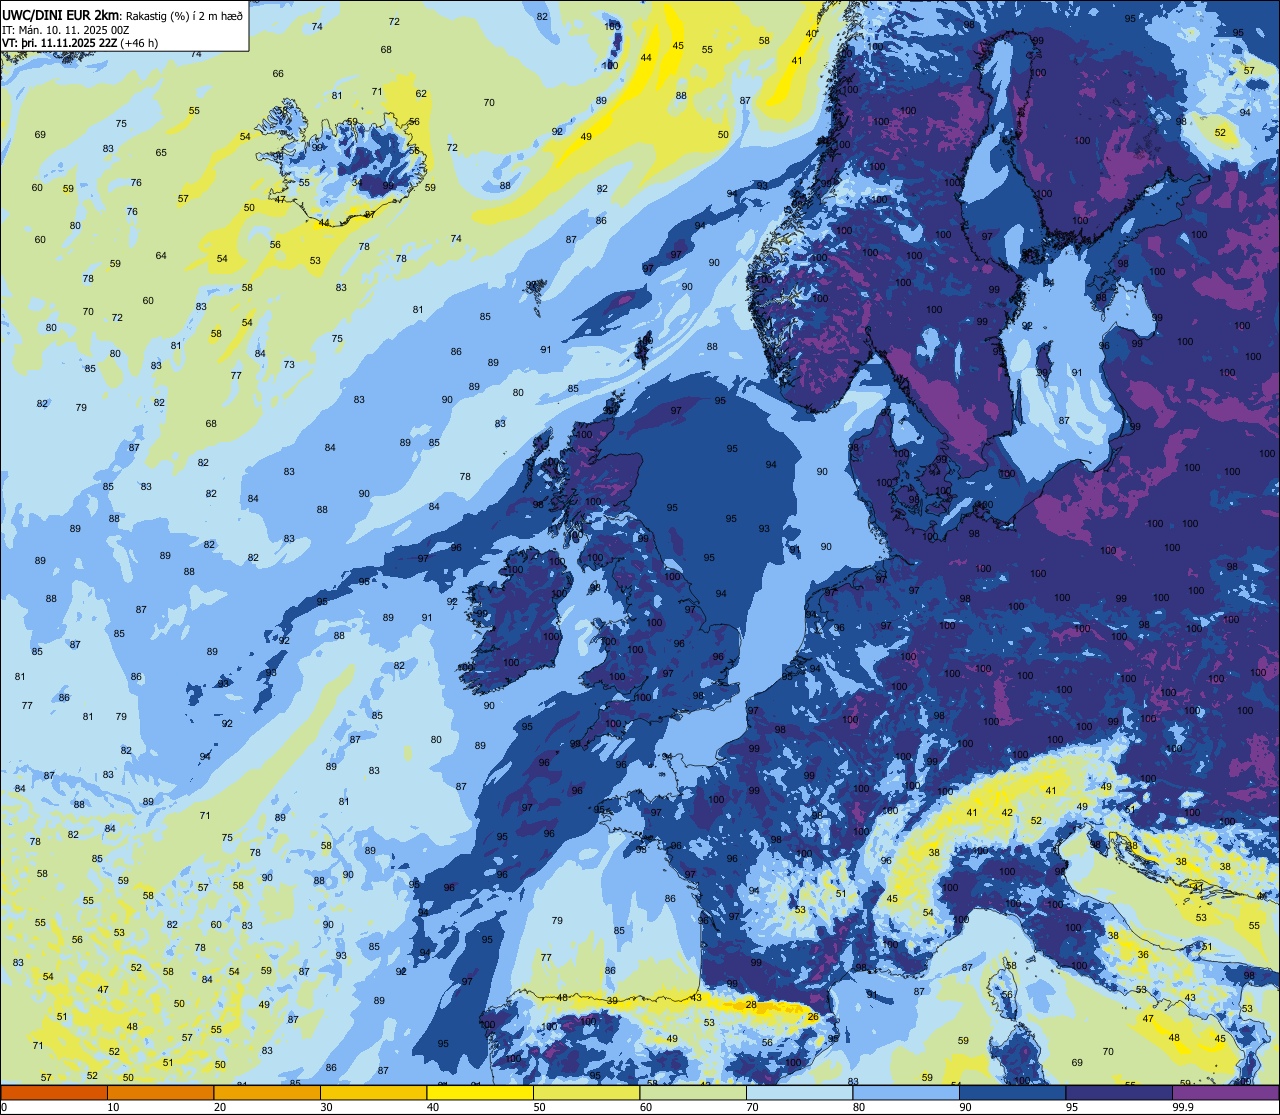Click the 70–80 pale blue legend swatch
This screenshot has height=1115, width=1280.
click(799, 1092)
